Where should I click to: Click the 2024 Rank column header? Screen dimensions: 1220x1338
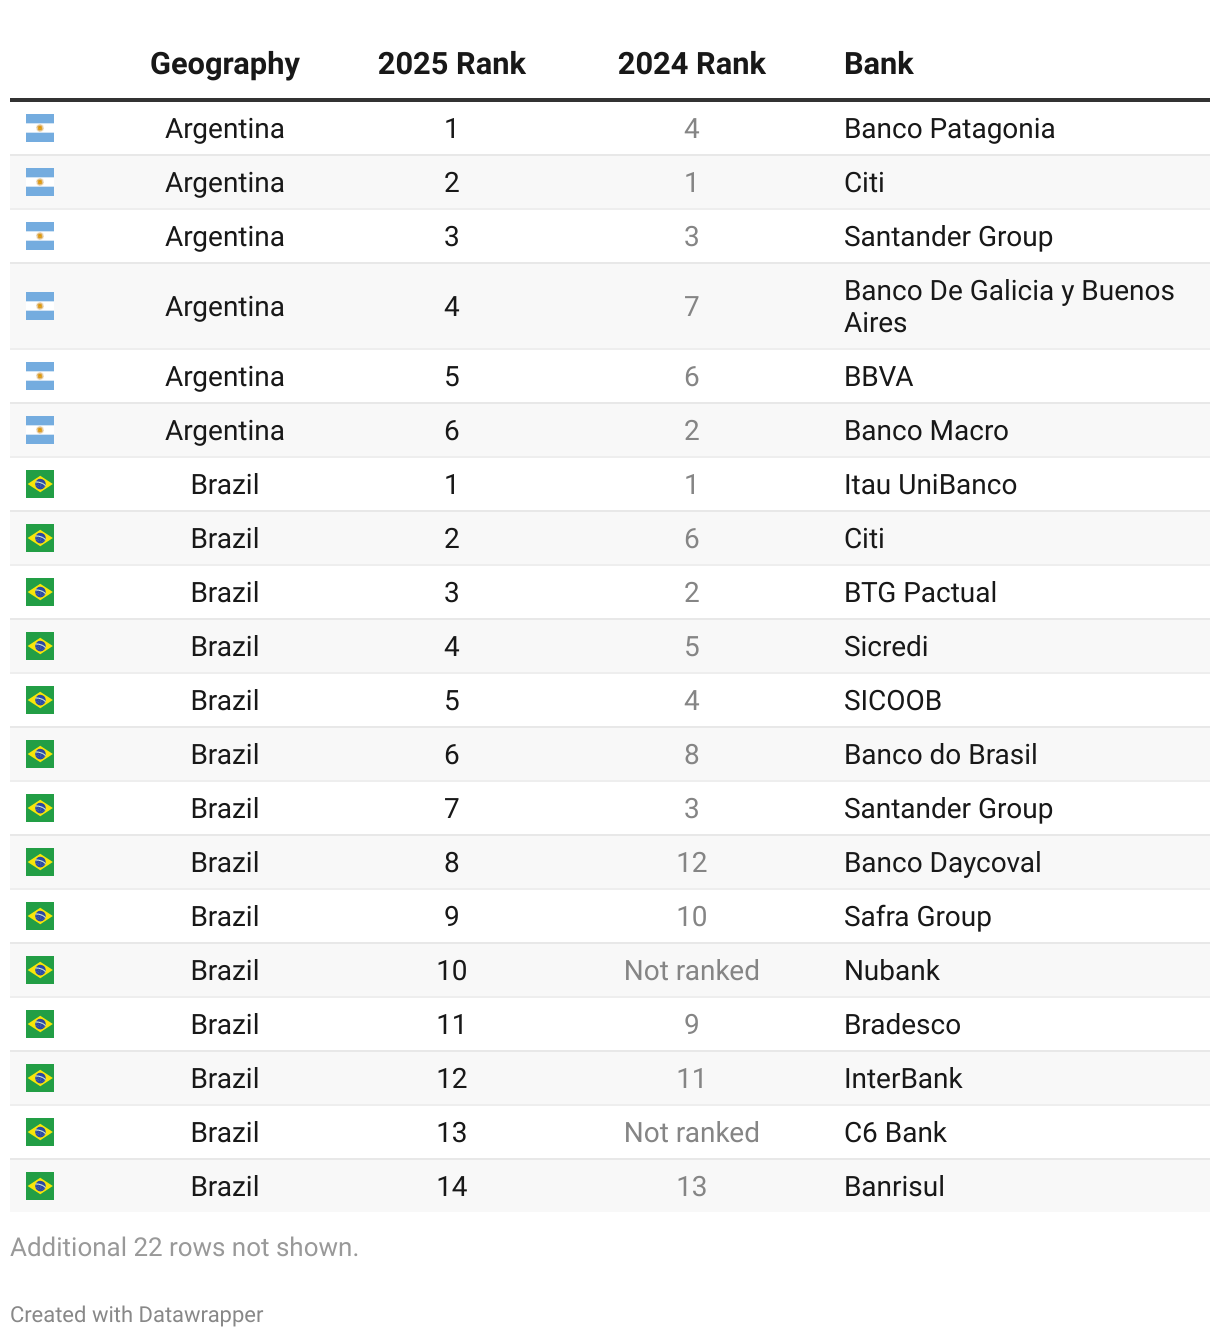(691, 64)
